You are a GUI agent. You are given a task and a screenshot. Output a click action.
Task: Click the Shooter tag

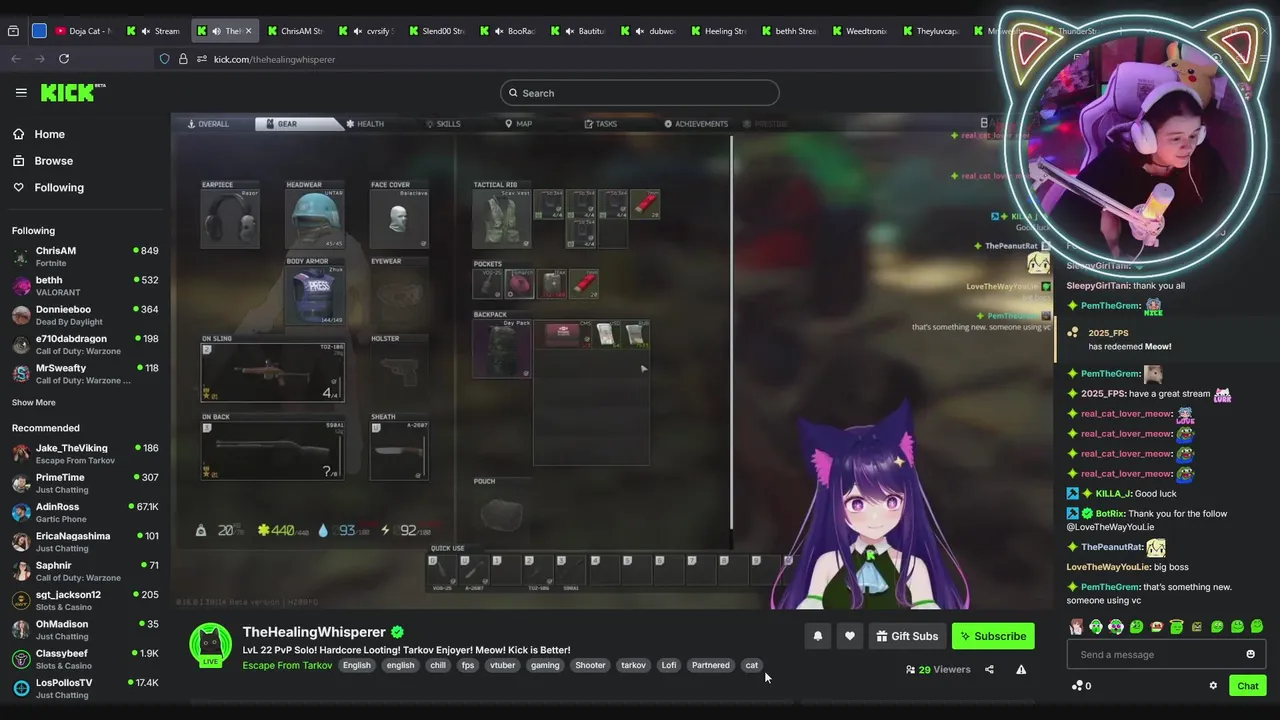[x=590, y=665]
